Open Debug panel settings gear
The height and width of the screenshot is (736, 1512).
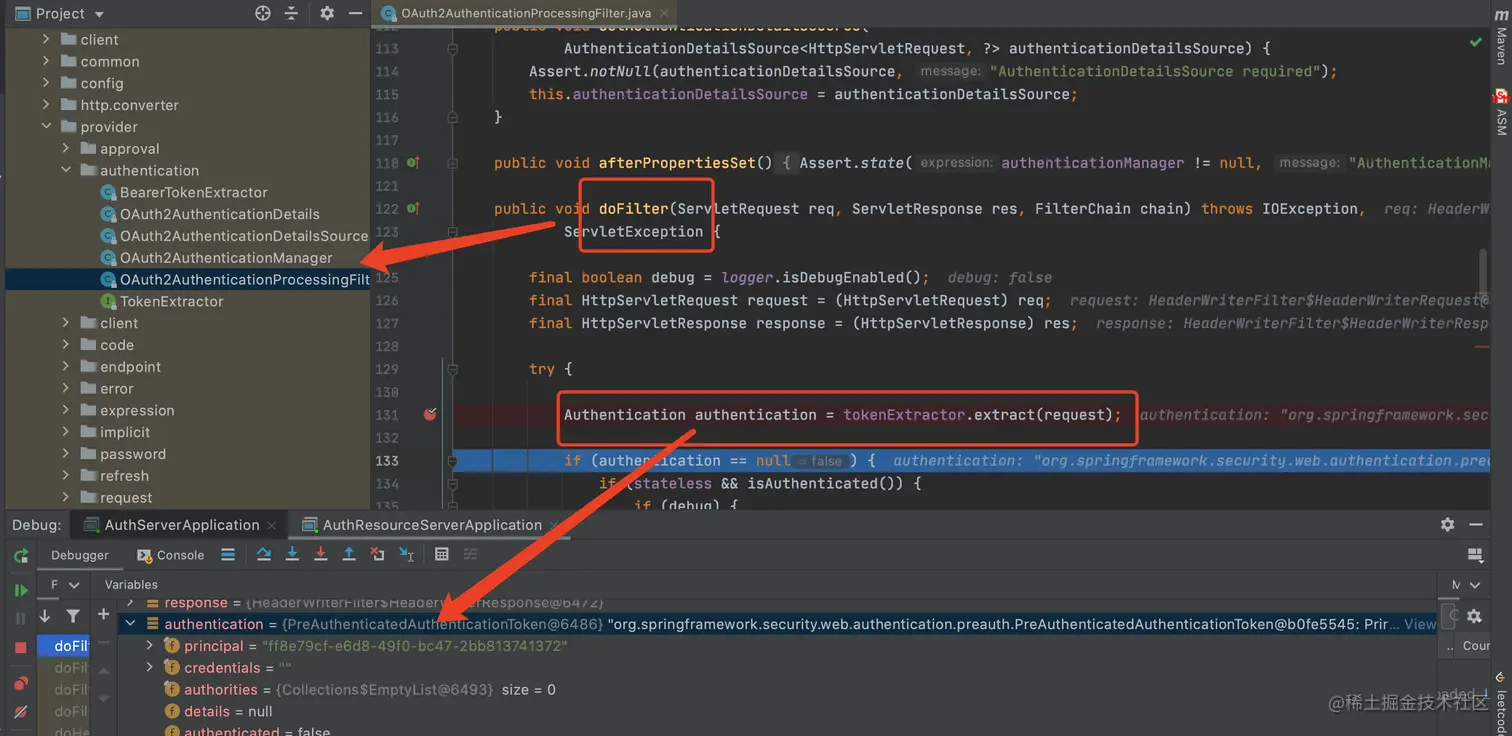point(1447,524)
